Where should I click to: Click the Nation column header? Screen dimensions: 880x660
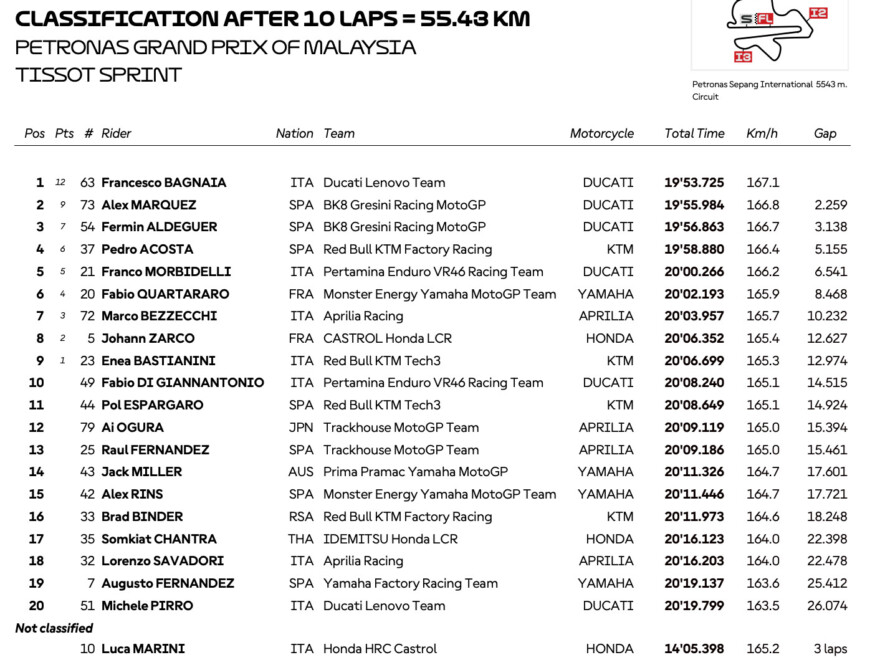294,133
